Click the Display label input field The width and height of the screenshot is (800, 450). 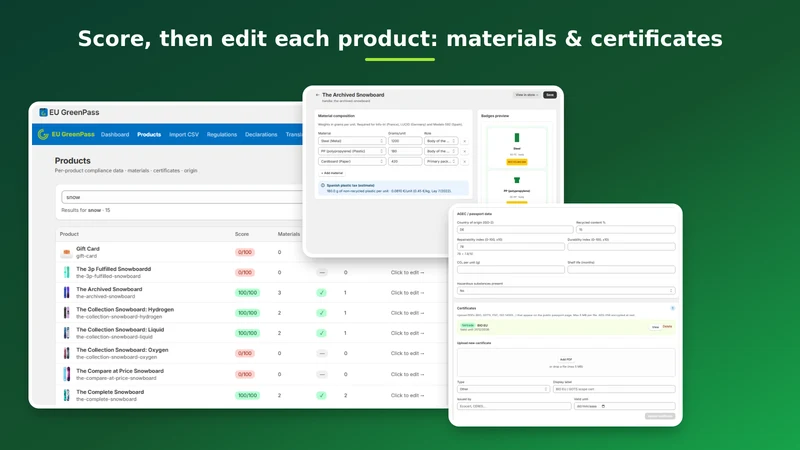614,389
